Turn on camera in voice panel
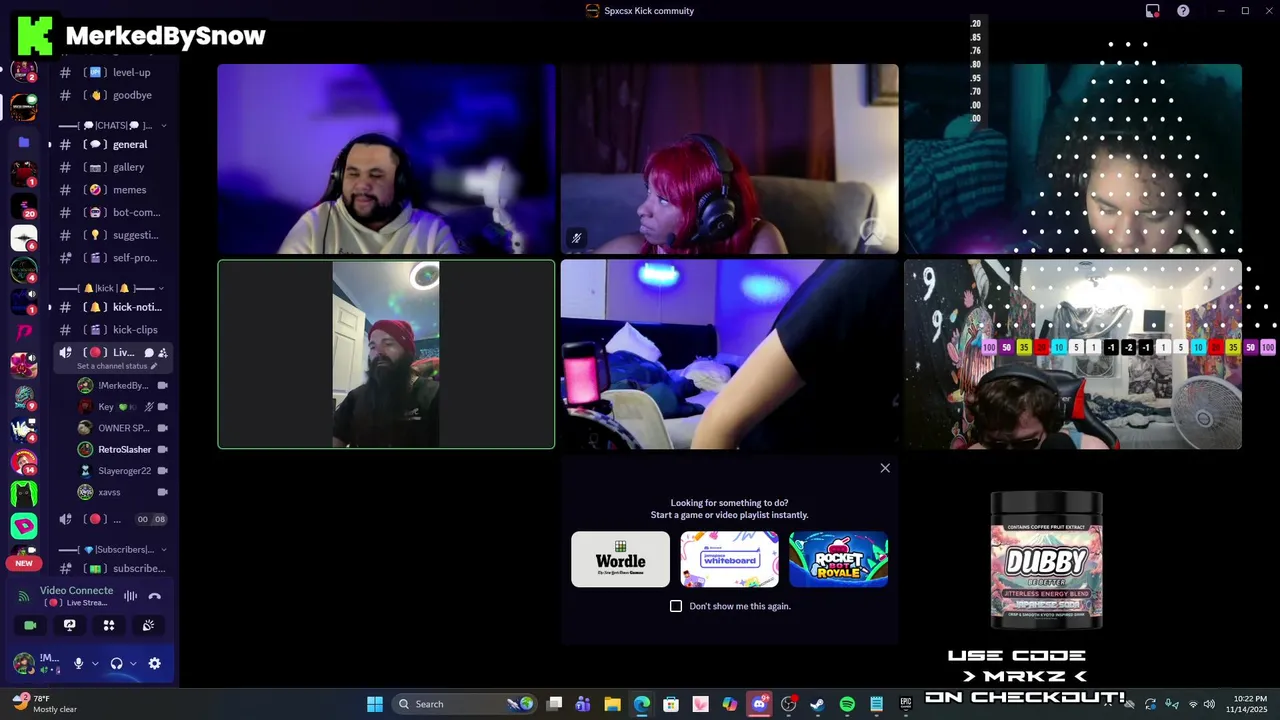Screen dimensions: 1280x720 coord(30,625)
